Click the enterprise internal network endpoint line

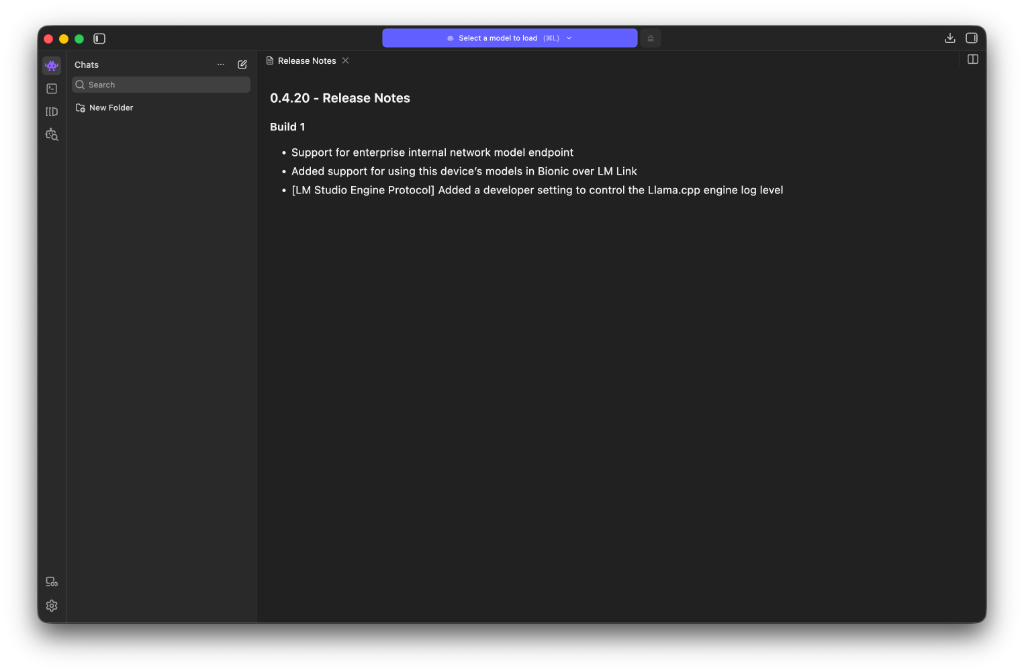(x=432, y=152)
